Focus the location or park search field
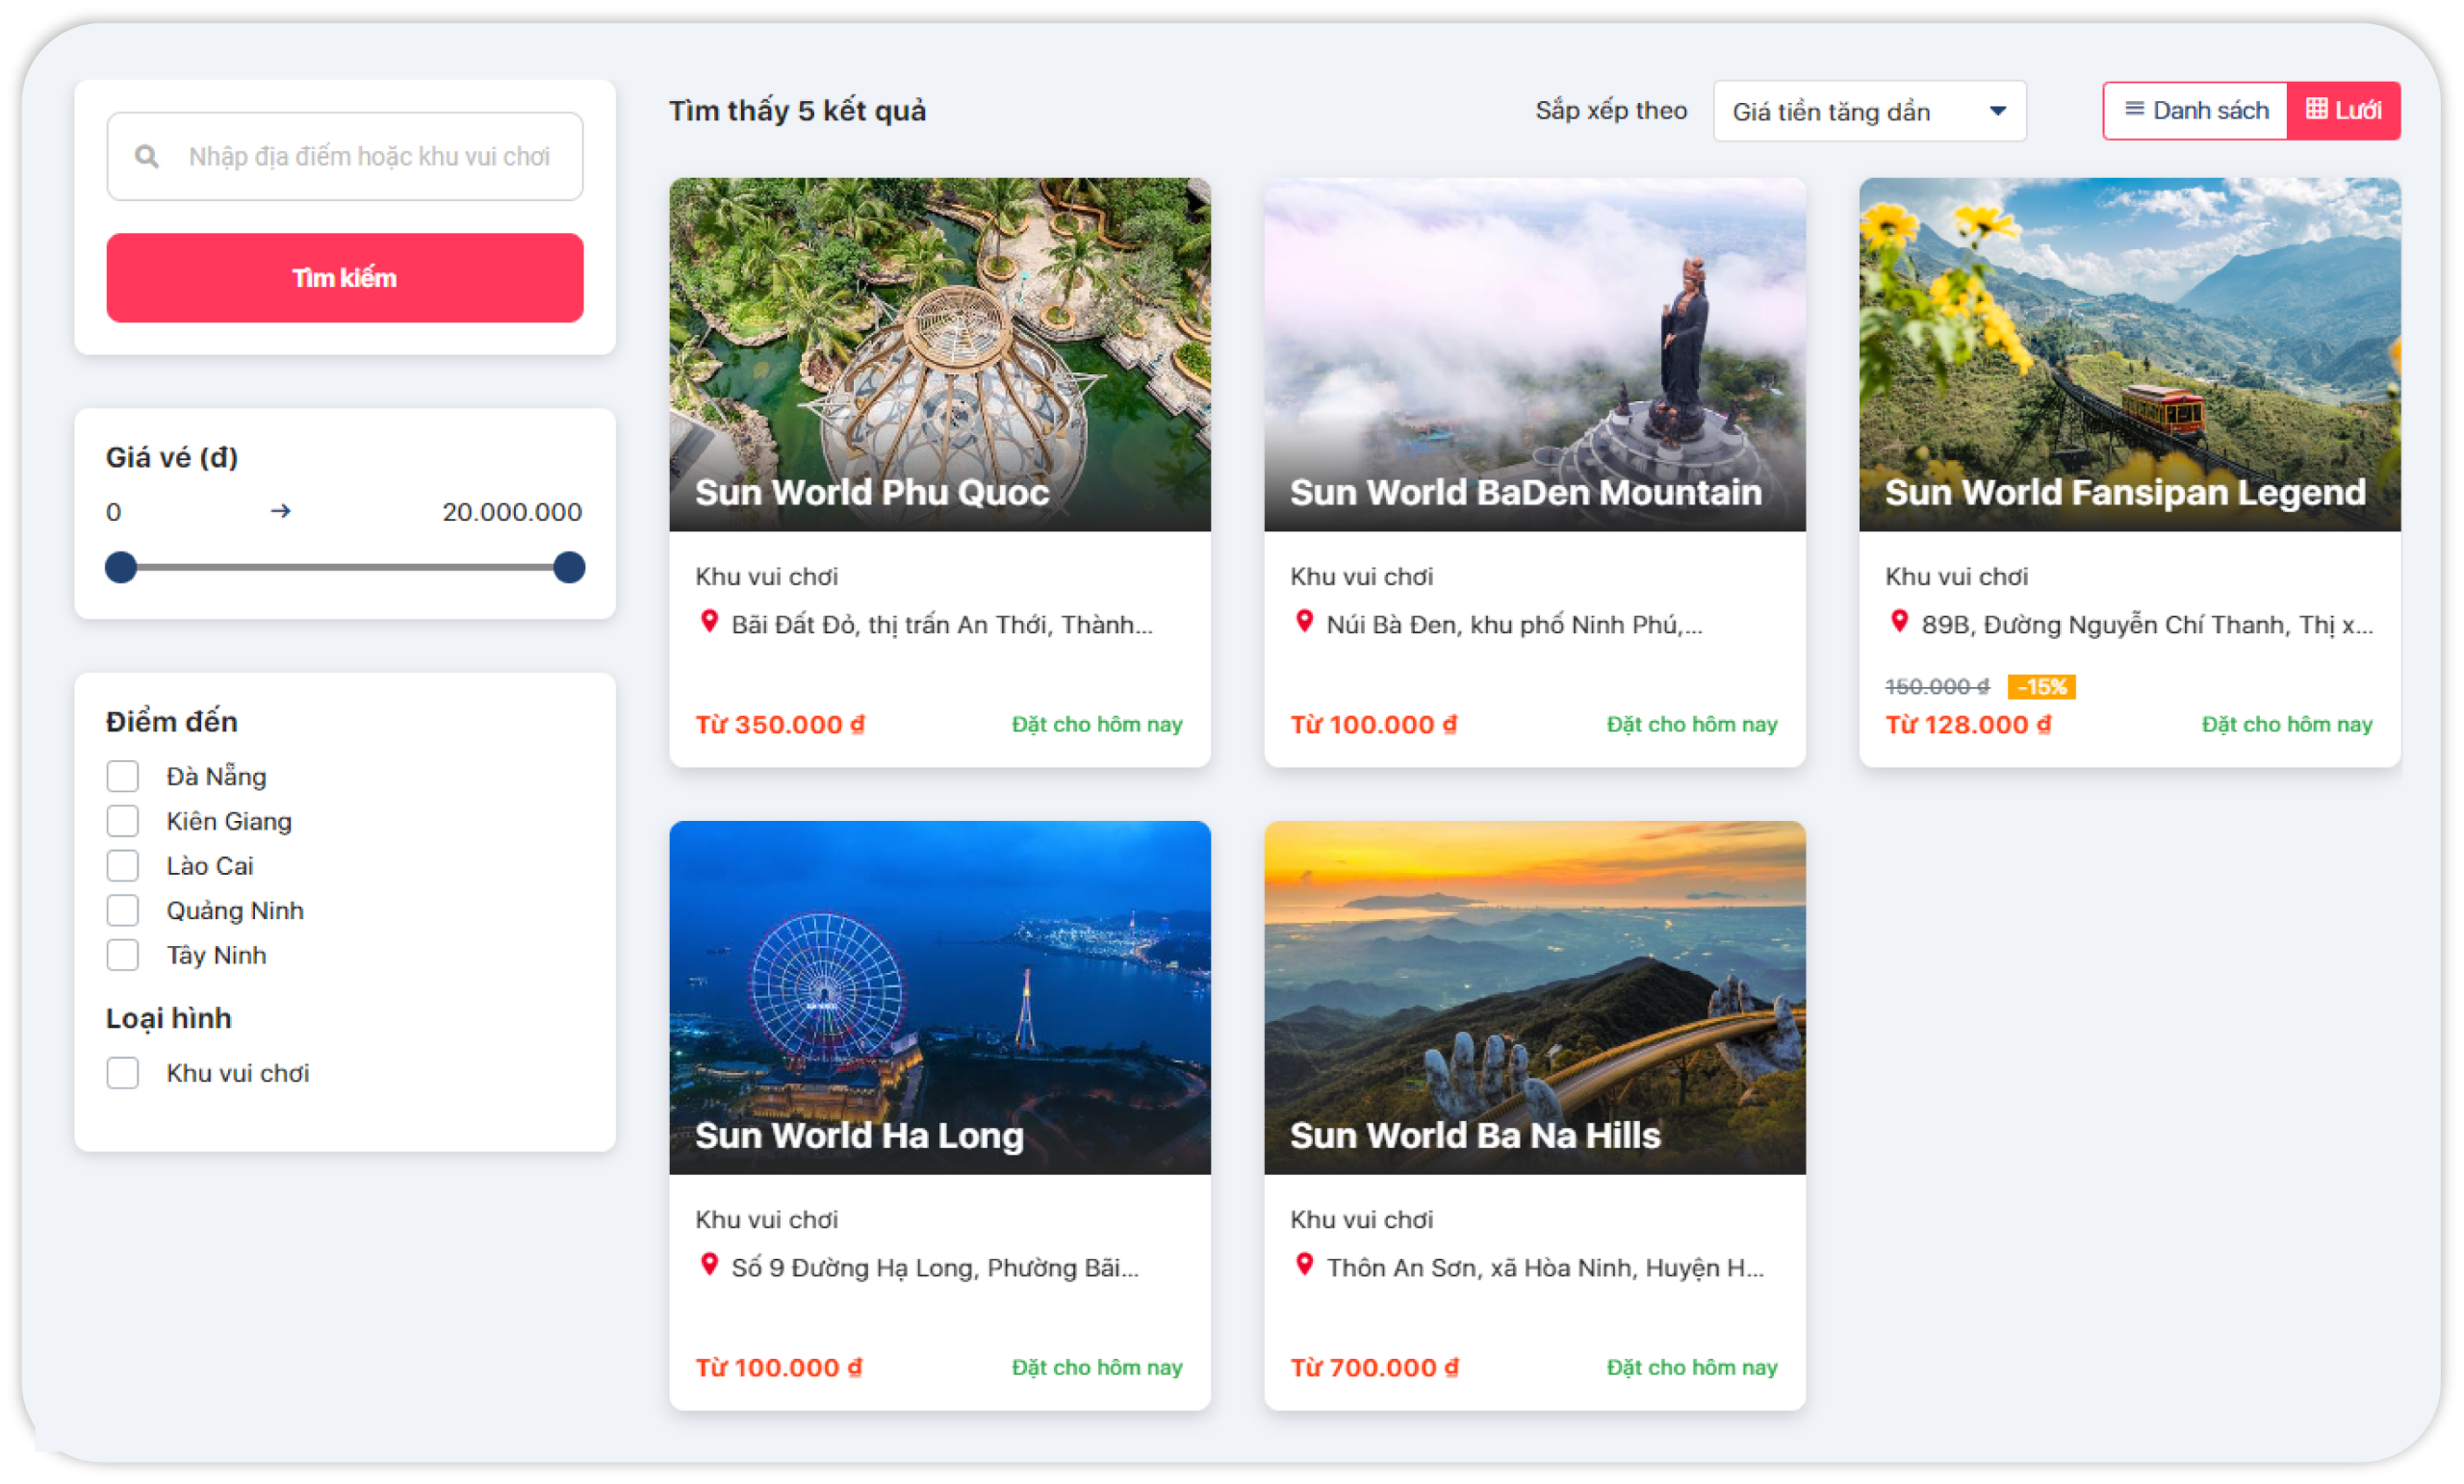The width and height of the screenshot is (2464, 1484). pos(345,157)
